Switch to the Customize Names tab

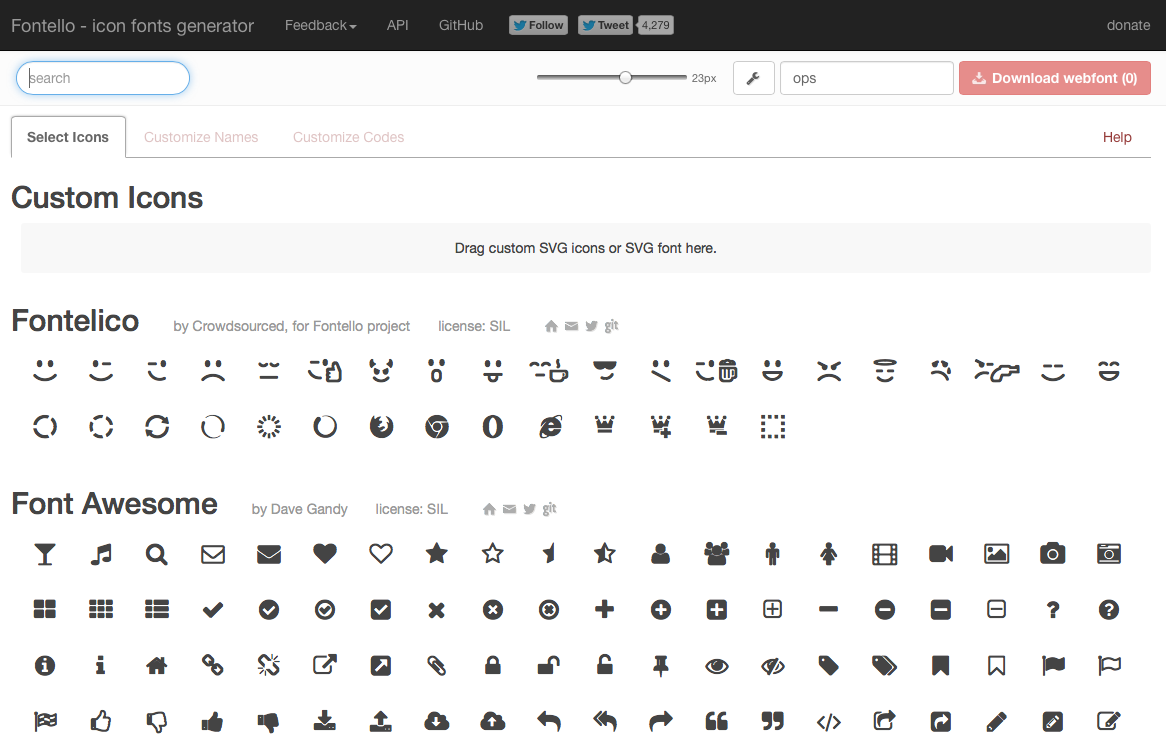click(x=201, y=137)
